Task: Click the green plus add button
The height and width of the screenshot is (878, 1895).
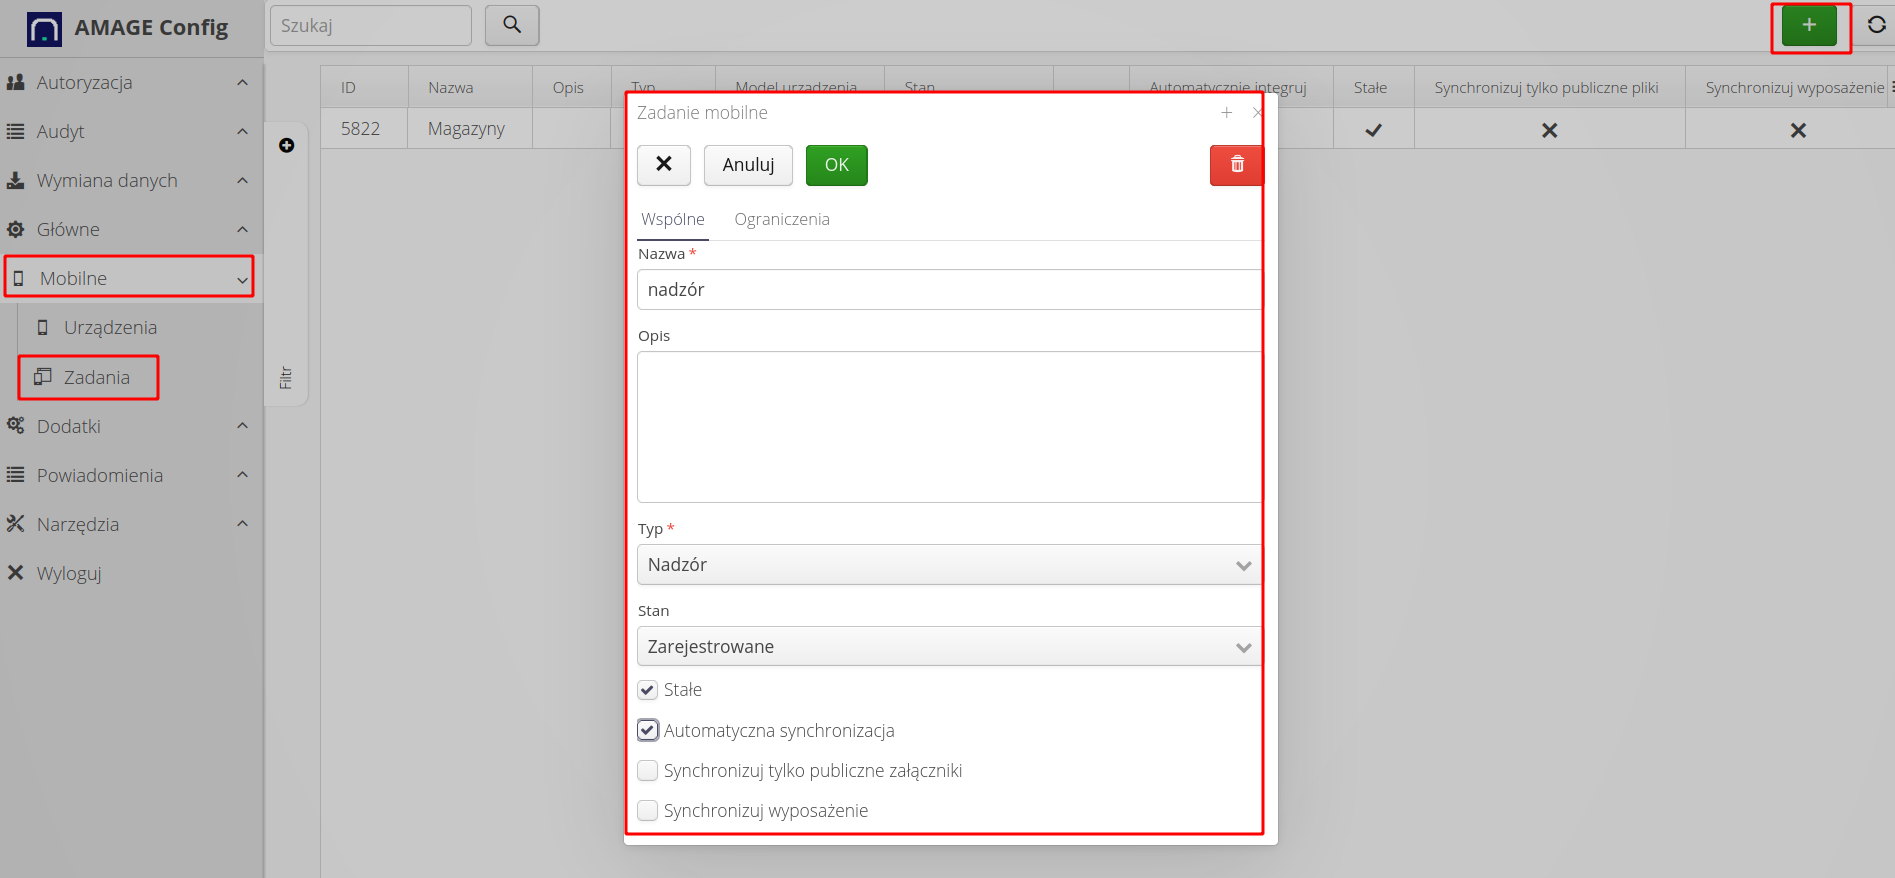Action: coord(1808,26)
